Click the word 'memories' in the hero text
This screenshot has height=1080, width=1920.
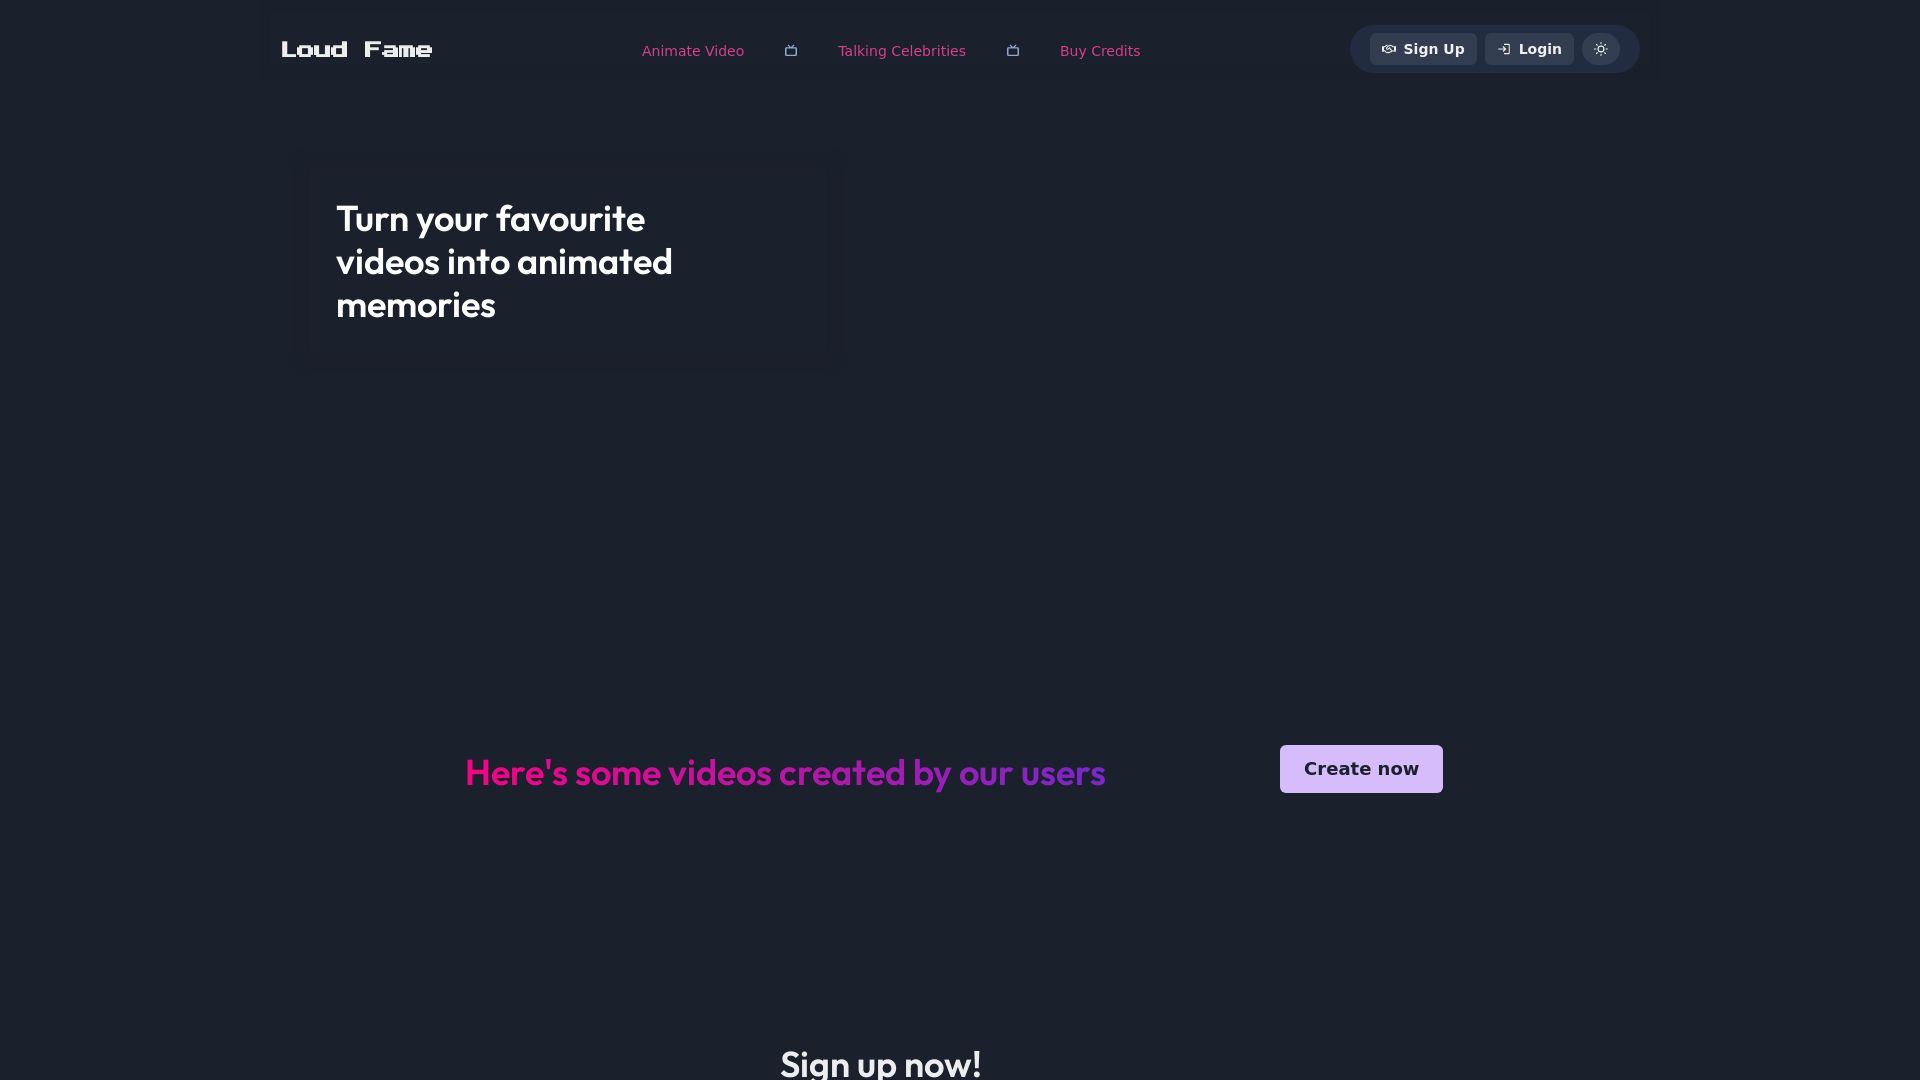(x=416, y=306)
